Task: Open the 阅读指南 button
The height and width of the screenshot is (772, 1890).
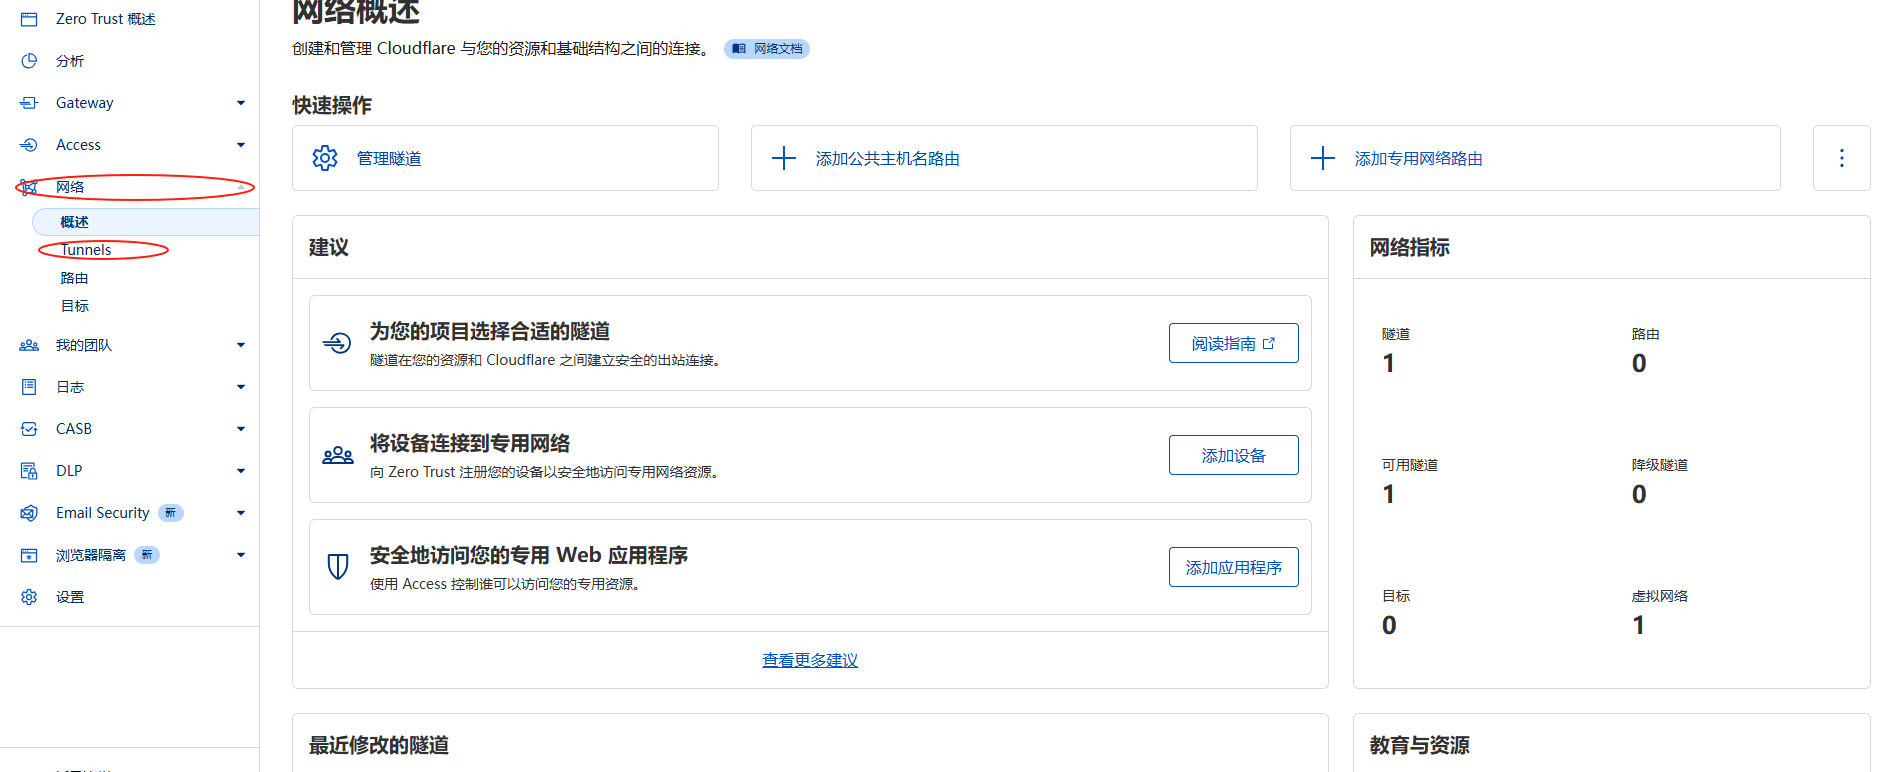Action: [1234, 343]
